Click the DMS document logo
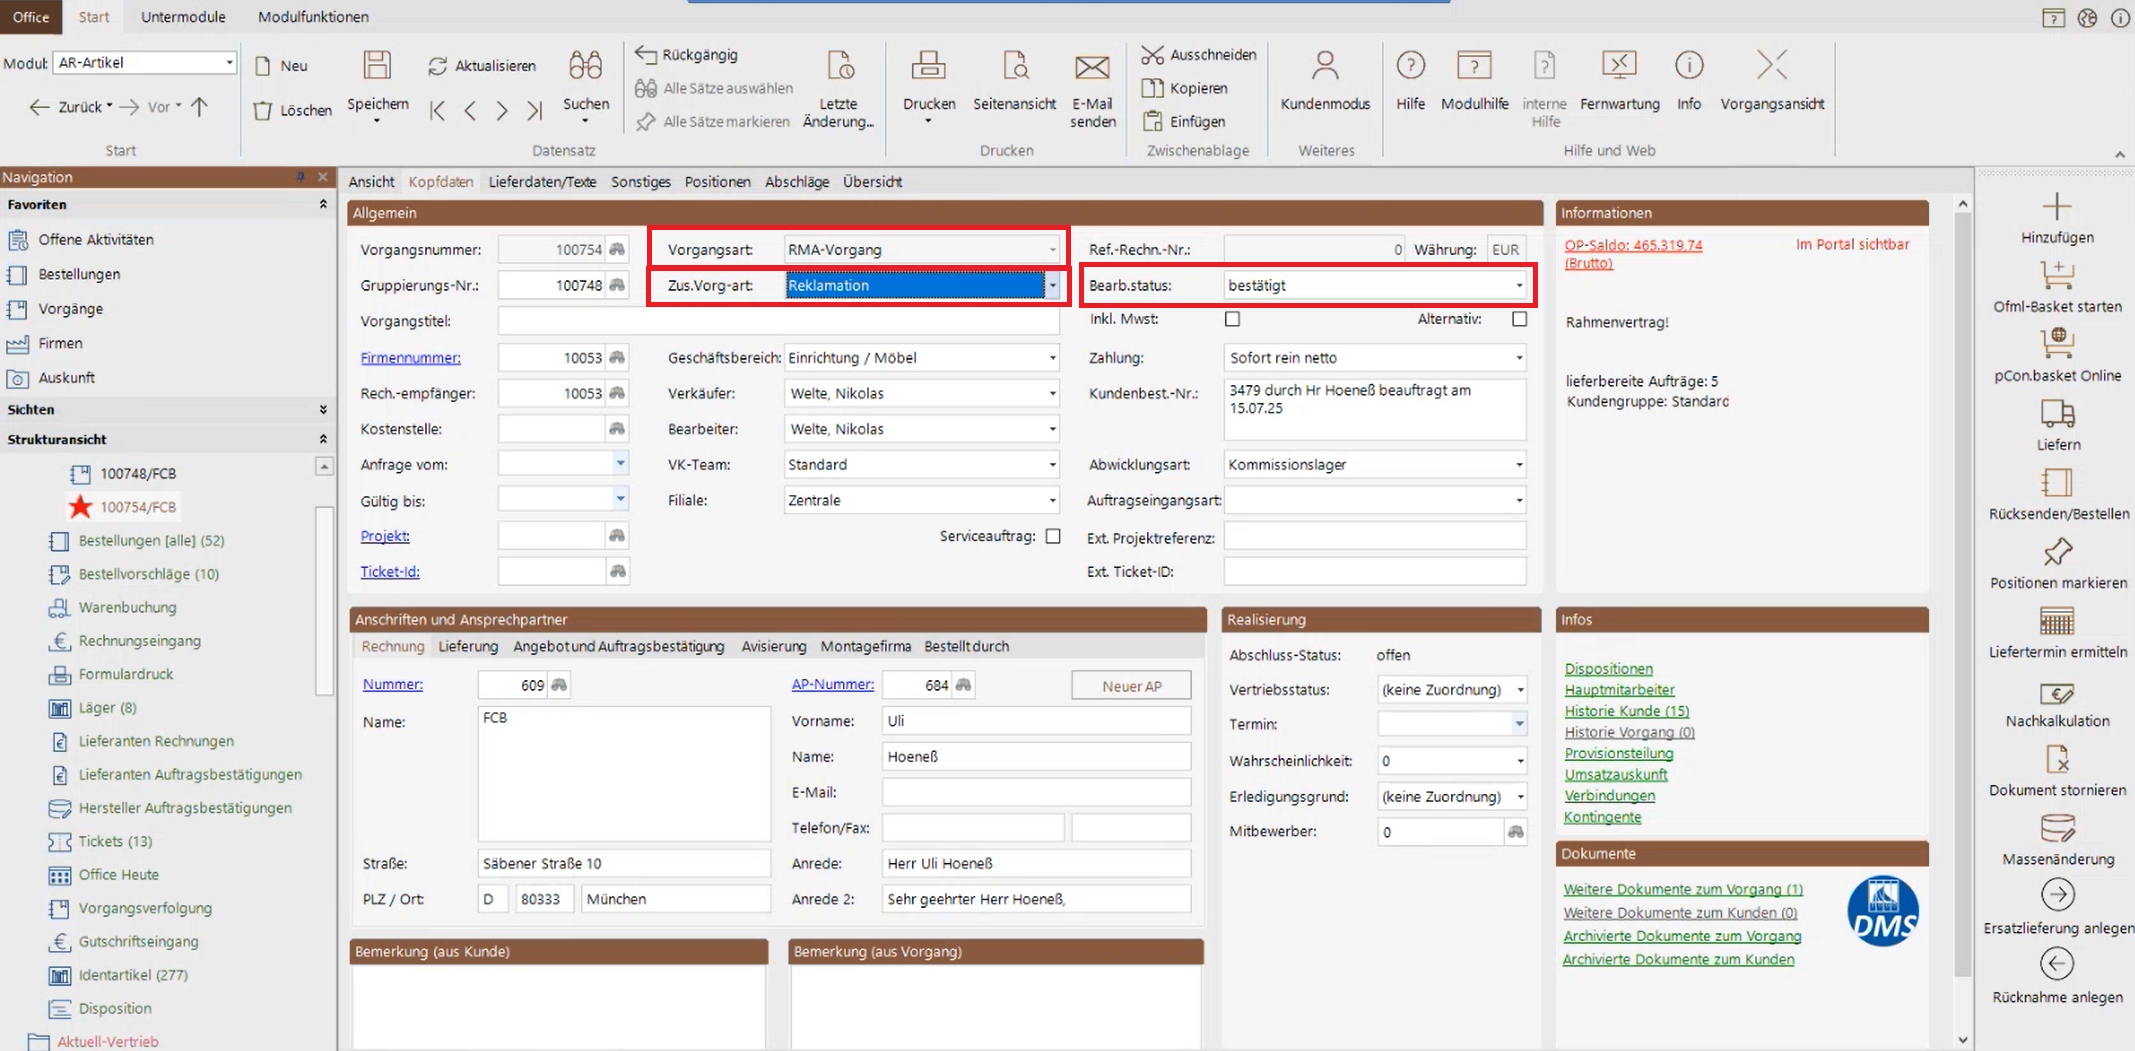 (1883, 912)
